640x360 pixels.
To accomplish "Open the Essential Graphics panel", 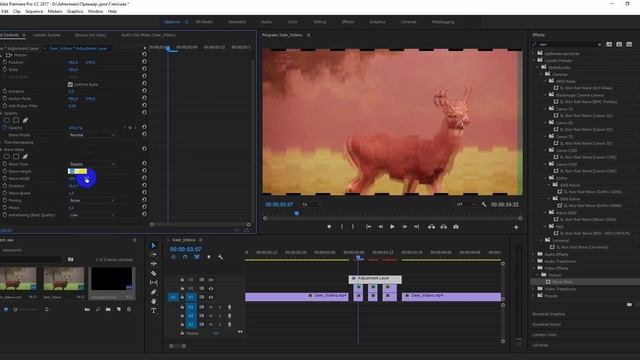I will click(x=549, y=314).
